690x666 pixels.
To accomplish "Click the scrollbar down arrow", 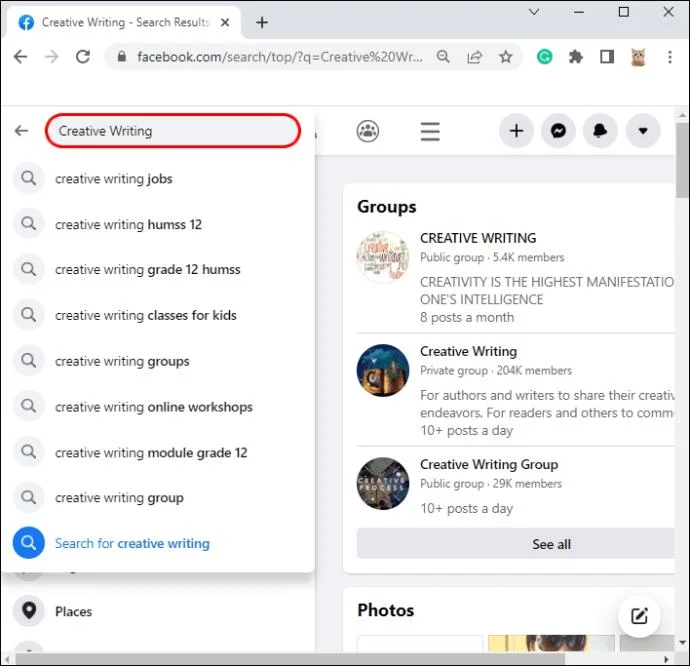I will [683, 642].
